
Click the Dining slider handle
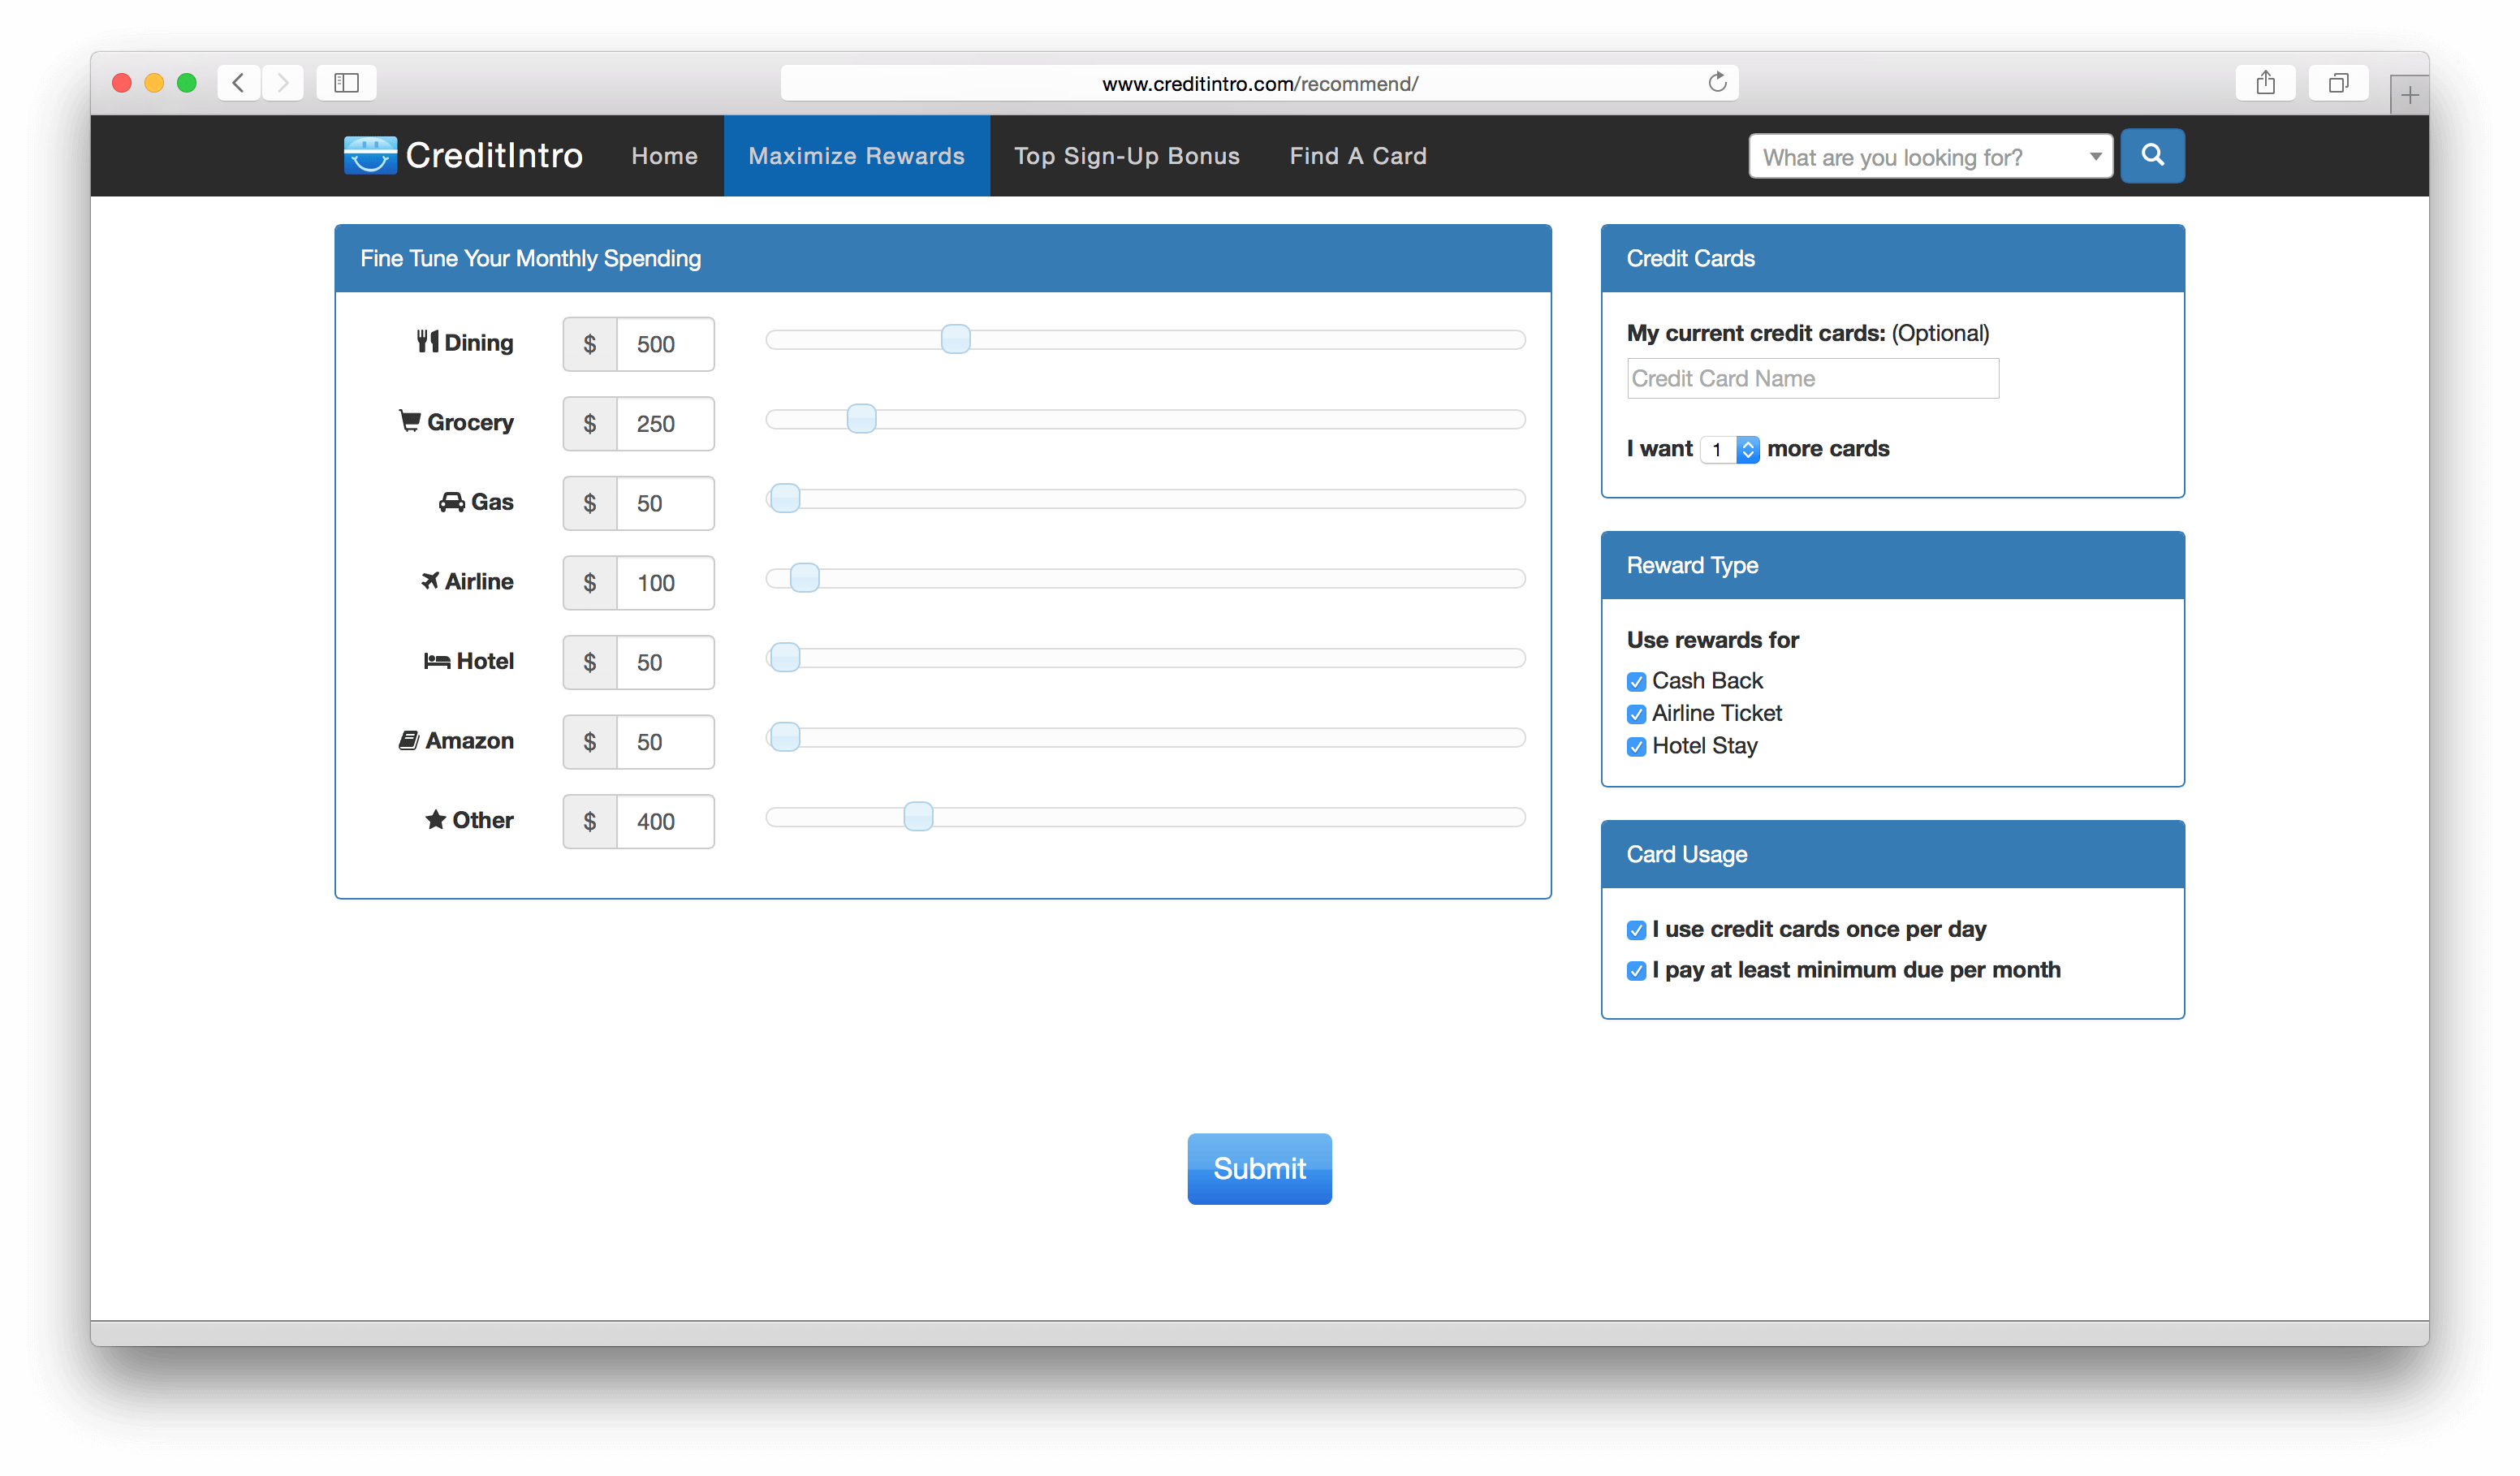956,339
